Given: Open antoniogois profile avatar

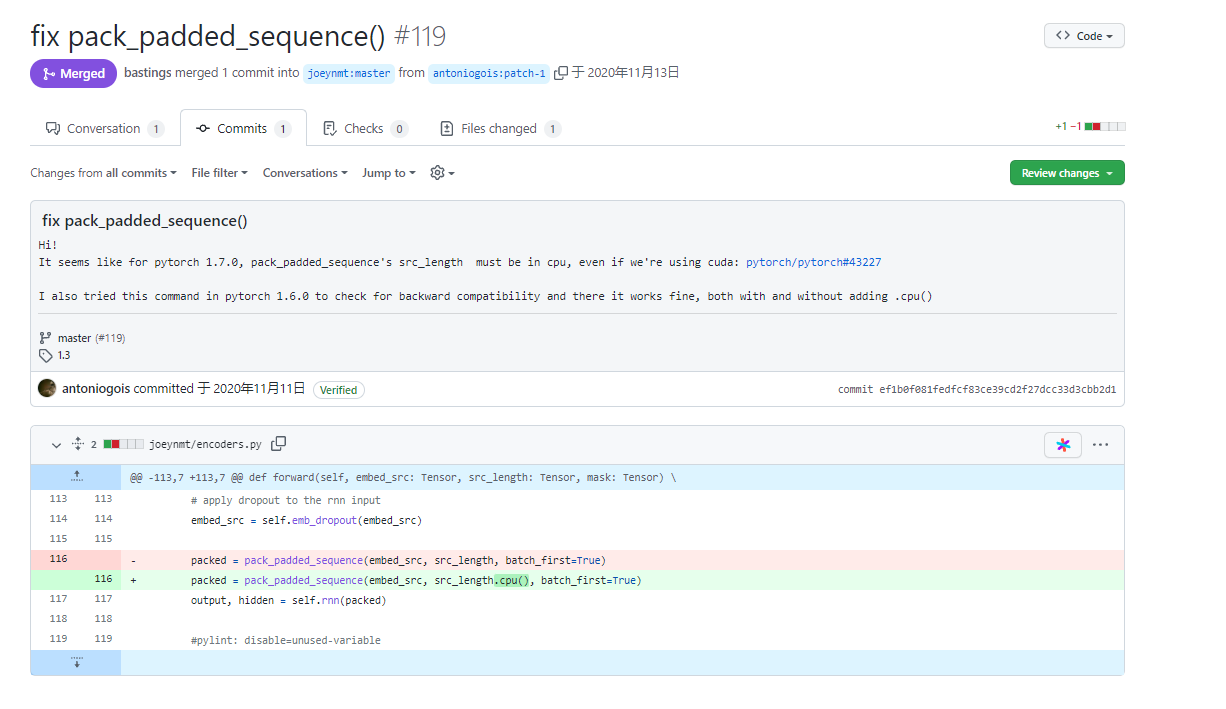Looking at the screenshot, I should point(46,387).
